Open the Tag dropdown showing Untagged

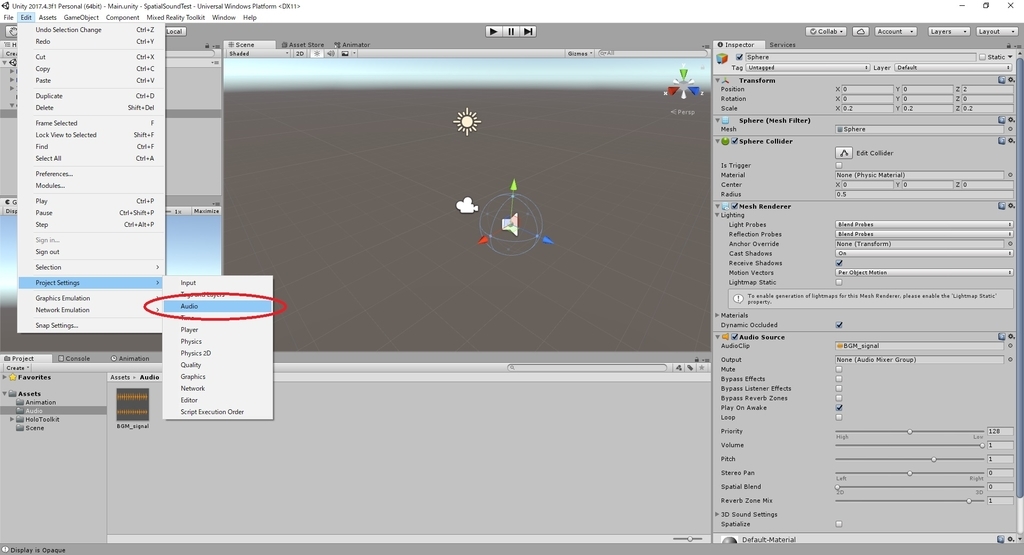808,68
